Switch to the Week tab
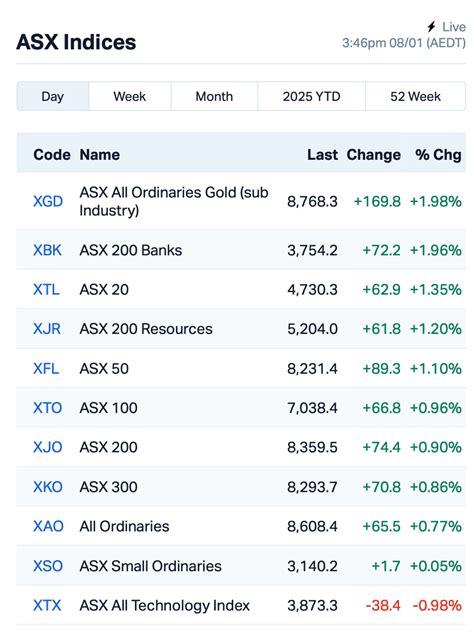This screenshot has height=636, width=474. (130, 96)
